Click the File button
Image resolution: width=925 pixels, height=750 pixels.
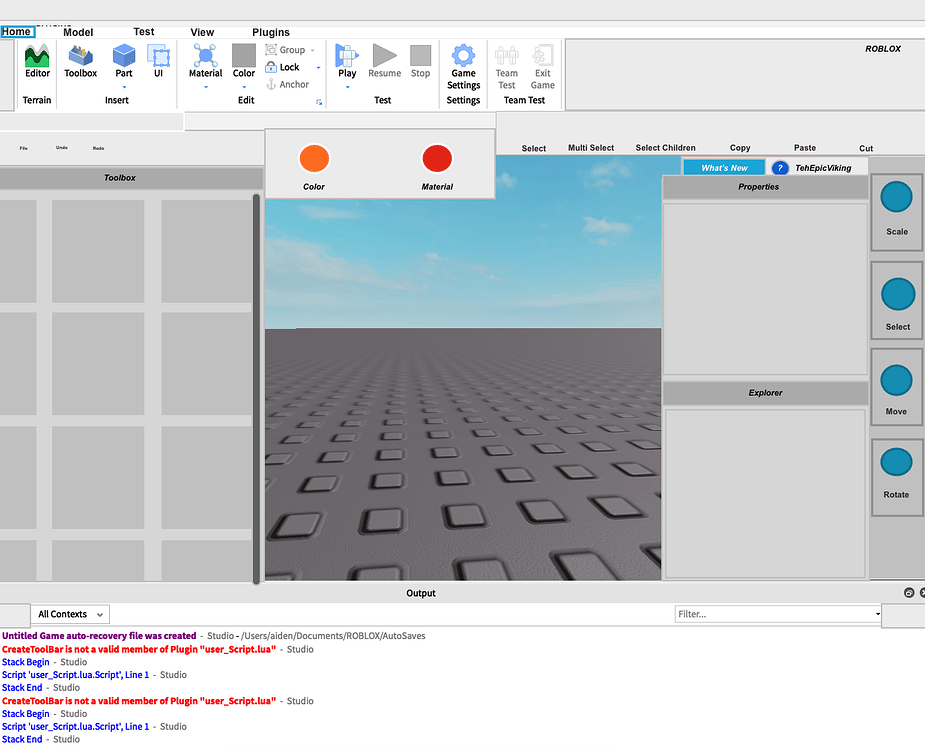click(x=24, y=148)
